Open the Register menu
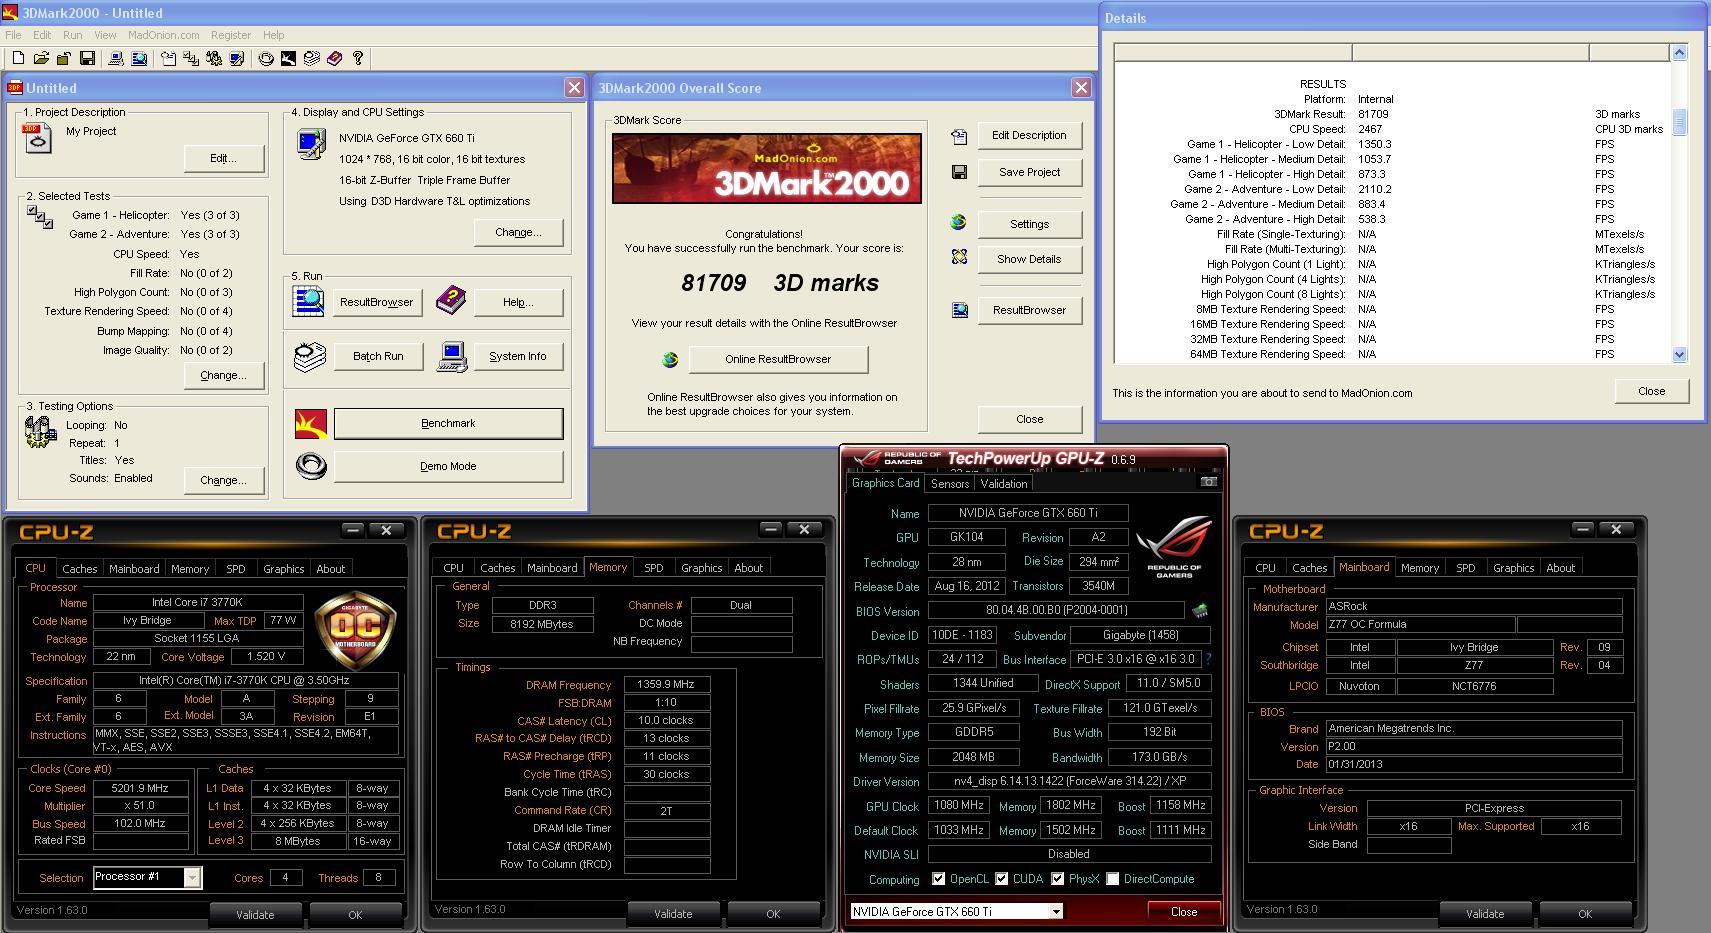 tap(231, 35)
